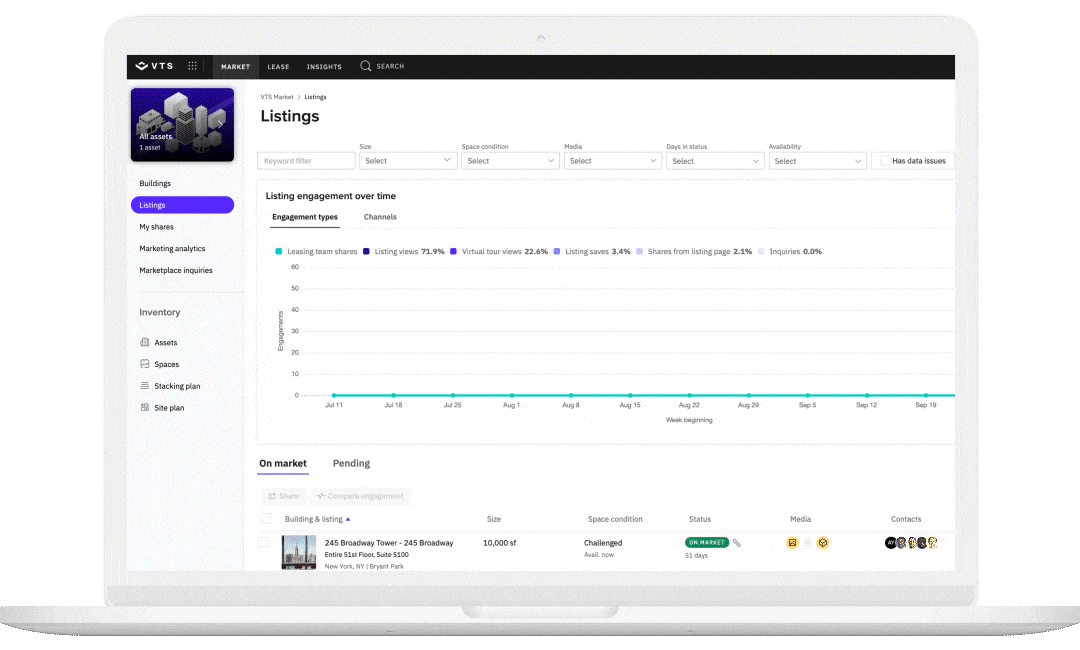Viewport: 1080px width, 650px height.
Task: Open the Media filter dropdown
Action: click(612, 160)
